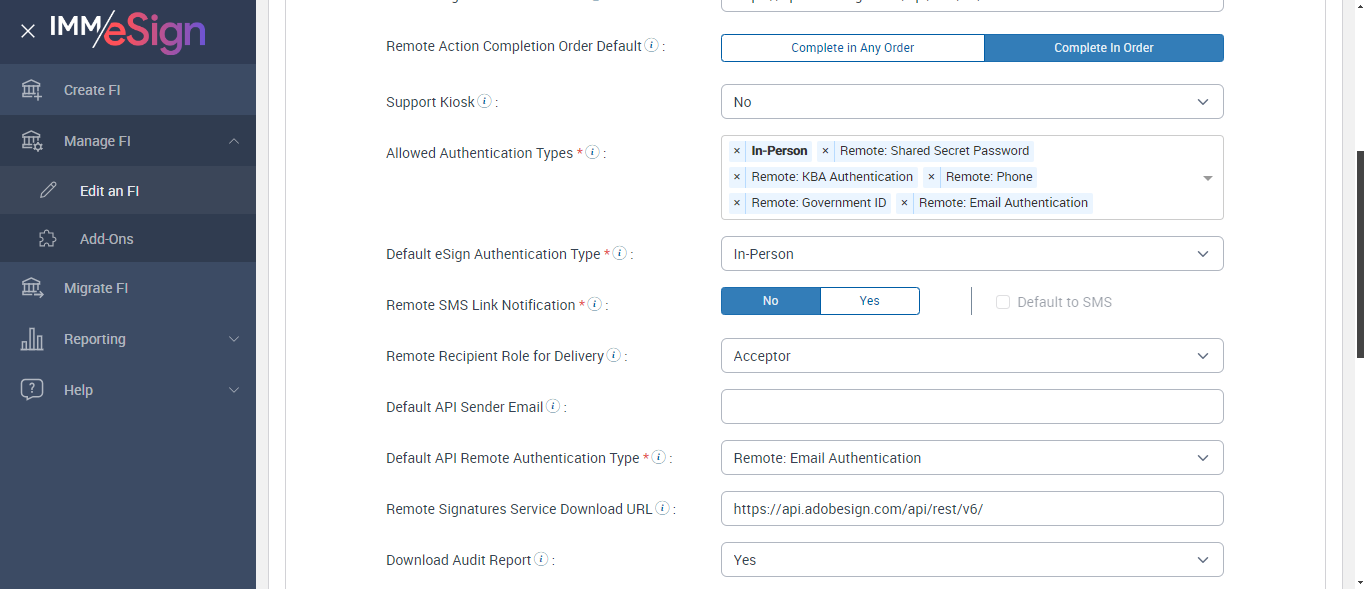1366x589 pixels.
Task: Click the Default API Sender Email field
Action: pos(971,407)
